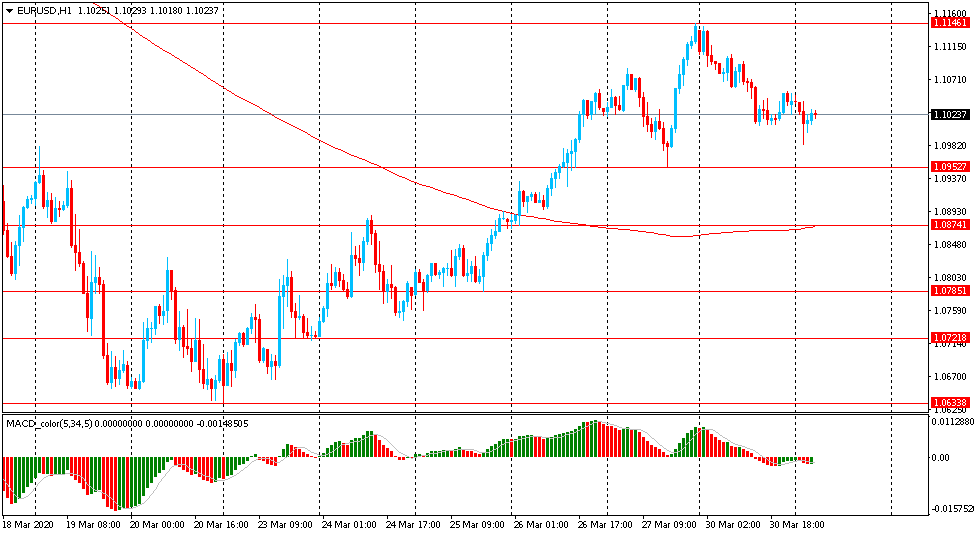Screen dimensions: 974x536
Task: Select the 20 Mar 16:00 time label
Action: [221, 525]
